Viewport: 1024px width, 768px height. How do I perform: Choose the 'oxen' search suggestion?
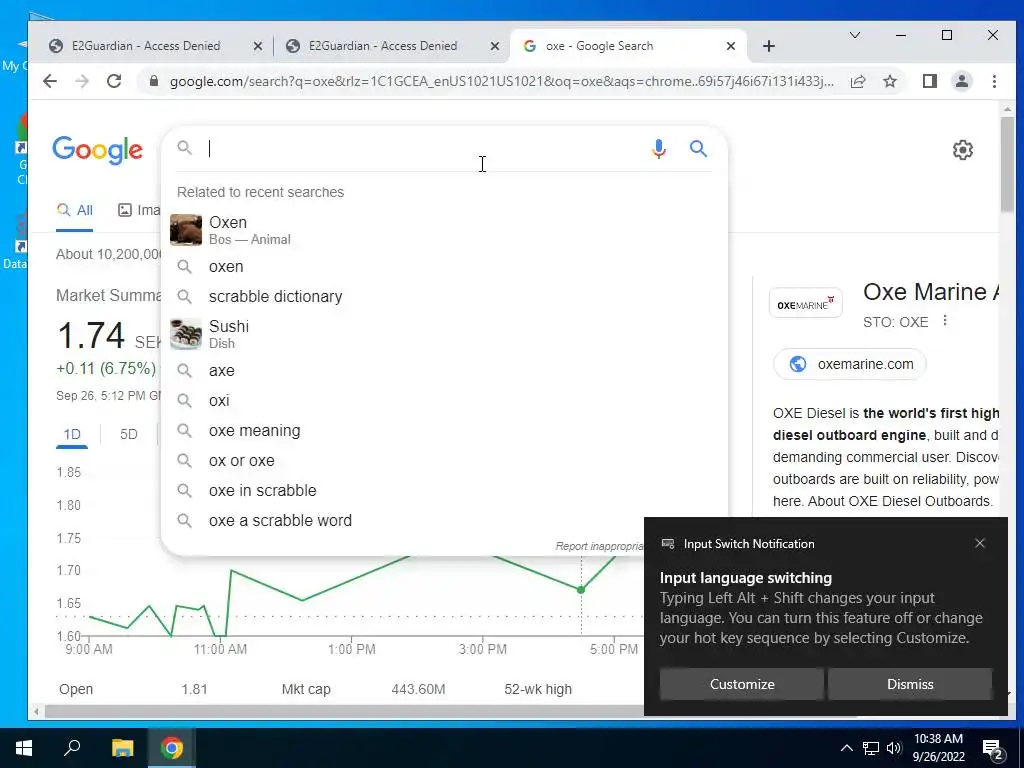click(444, 266)
